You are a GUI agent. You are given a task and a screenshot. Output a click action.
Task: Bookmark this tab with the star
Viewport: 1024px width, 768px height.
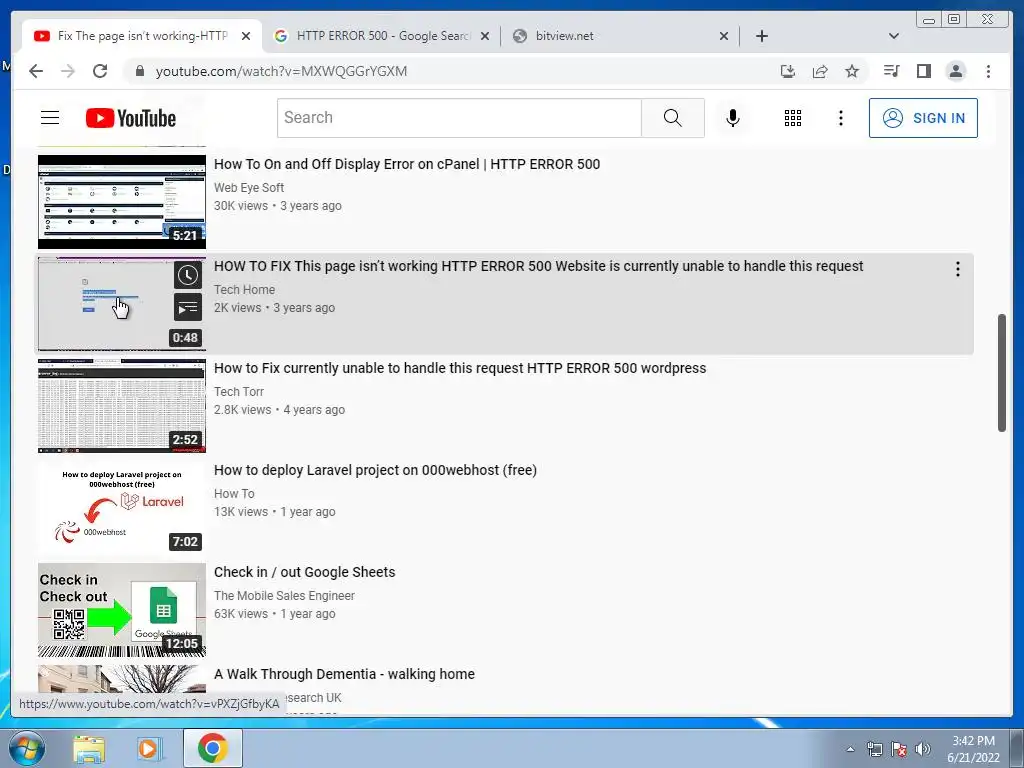[x=852, y=71]
